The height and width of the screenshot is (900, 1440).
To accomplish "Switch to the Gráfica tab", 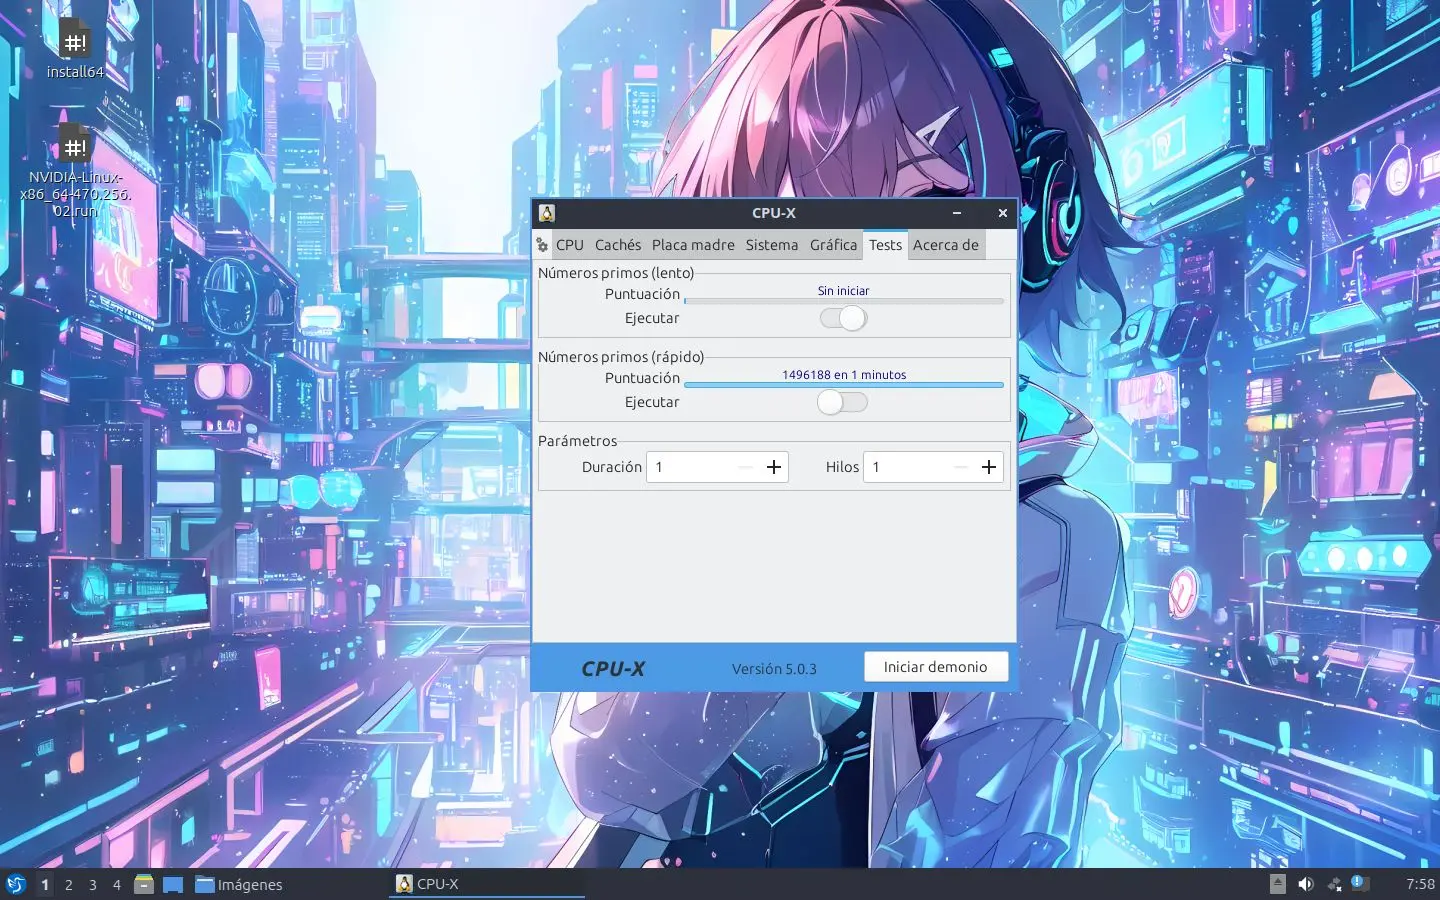I will (834, 245).
